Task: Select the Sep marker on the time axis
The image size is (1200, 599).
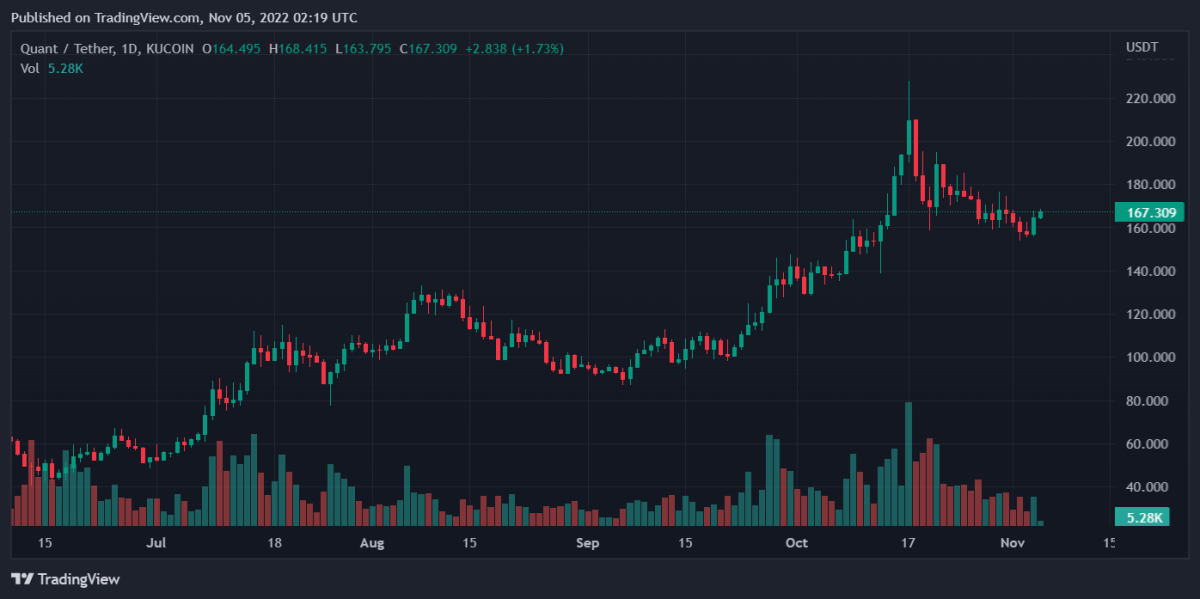Action: [588, 543]
